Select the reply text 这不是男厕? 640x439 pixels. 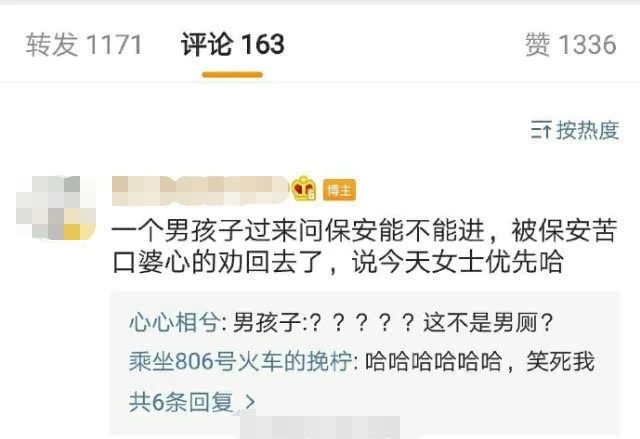[488, 323]
